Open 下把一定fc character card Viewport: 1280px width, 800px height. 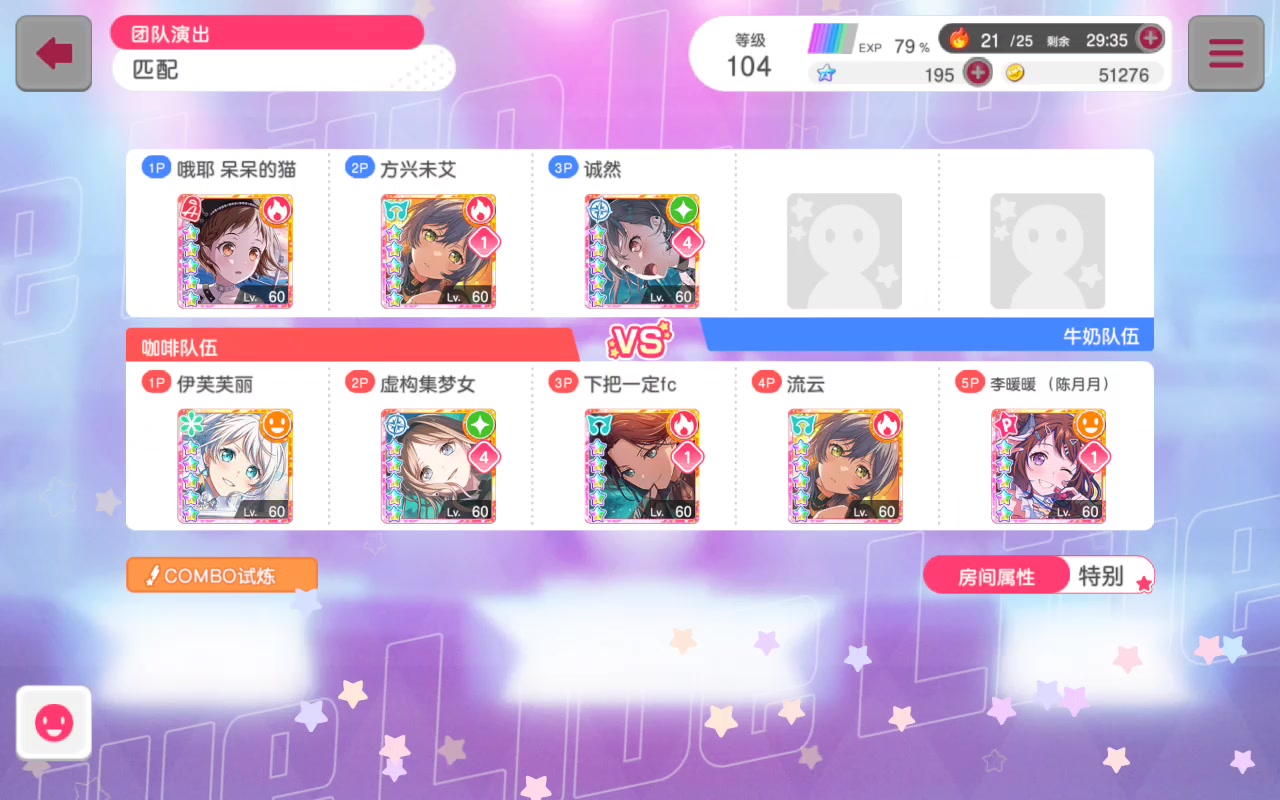[642, 466]
